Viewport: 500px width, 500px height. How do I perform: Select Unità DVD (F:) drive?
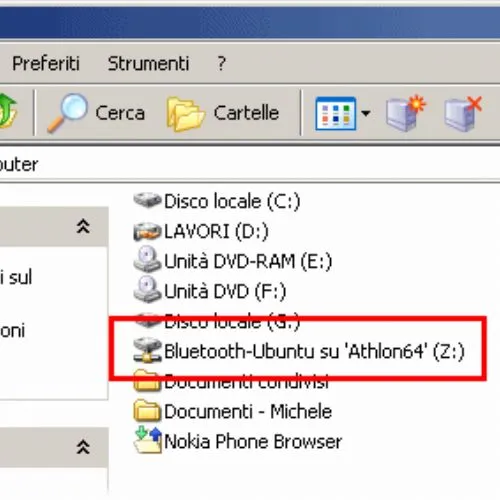pyautogui.click(x=209, y=291)
